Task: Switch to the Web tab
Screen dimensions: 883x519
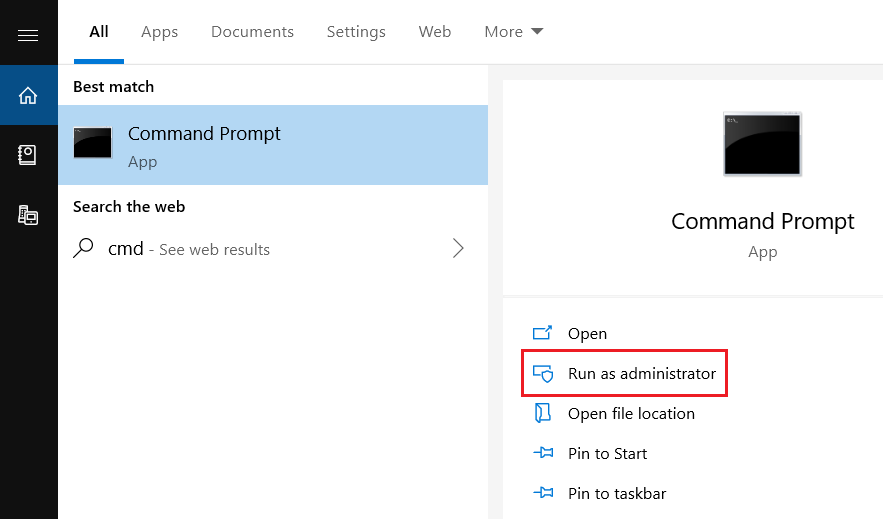Action: pyautogui.click(x=434, y=32)
